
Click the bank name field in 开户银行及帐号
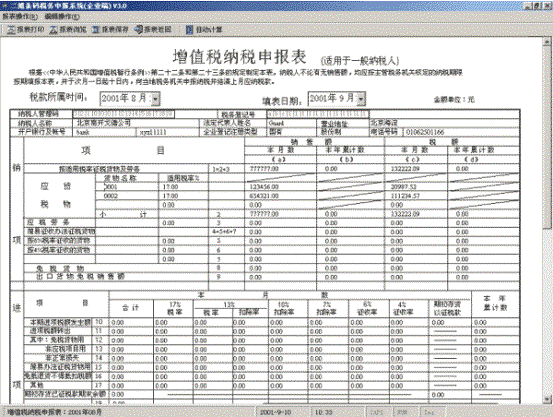105,132
